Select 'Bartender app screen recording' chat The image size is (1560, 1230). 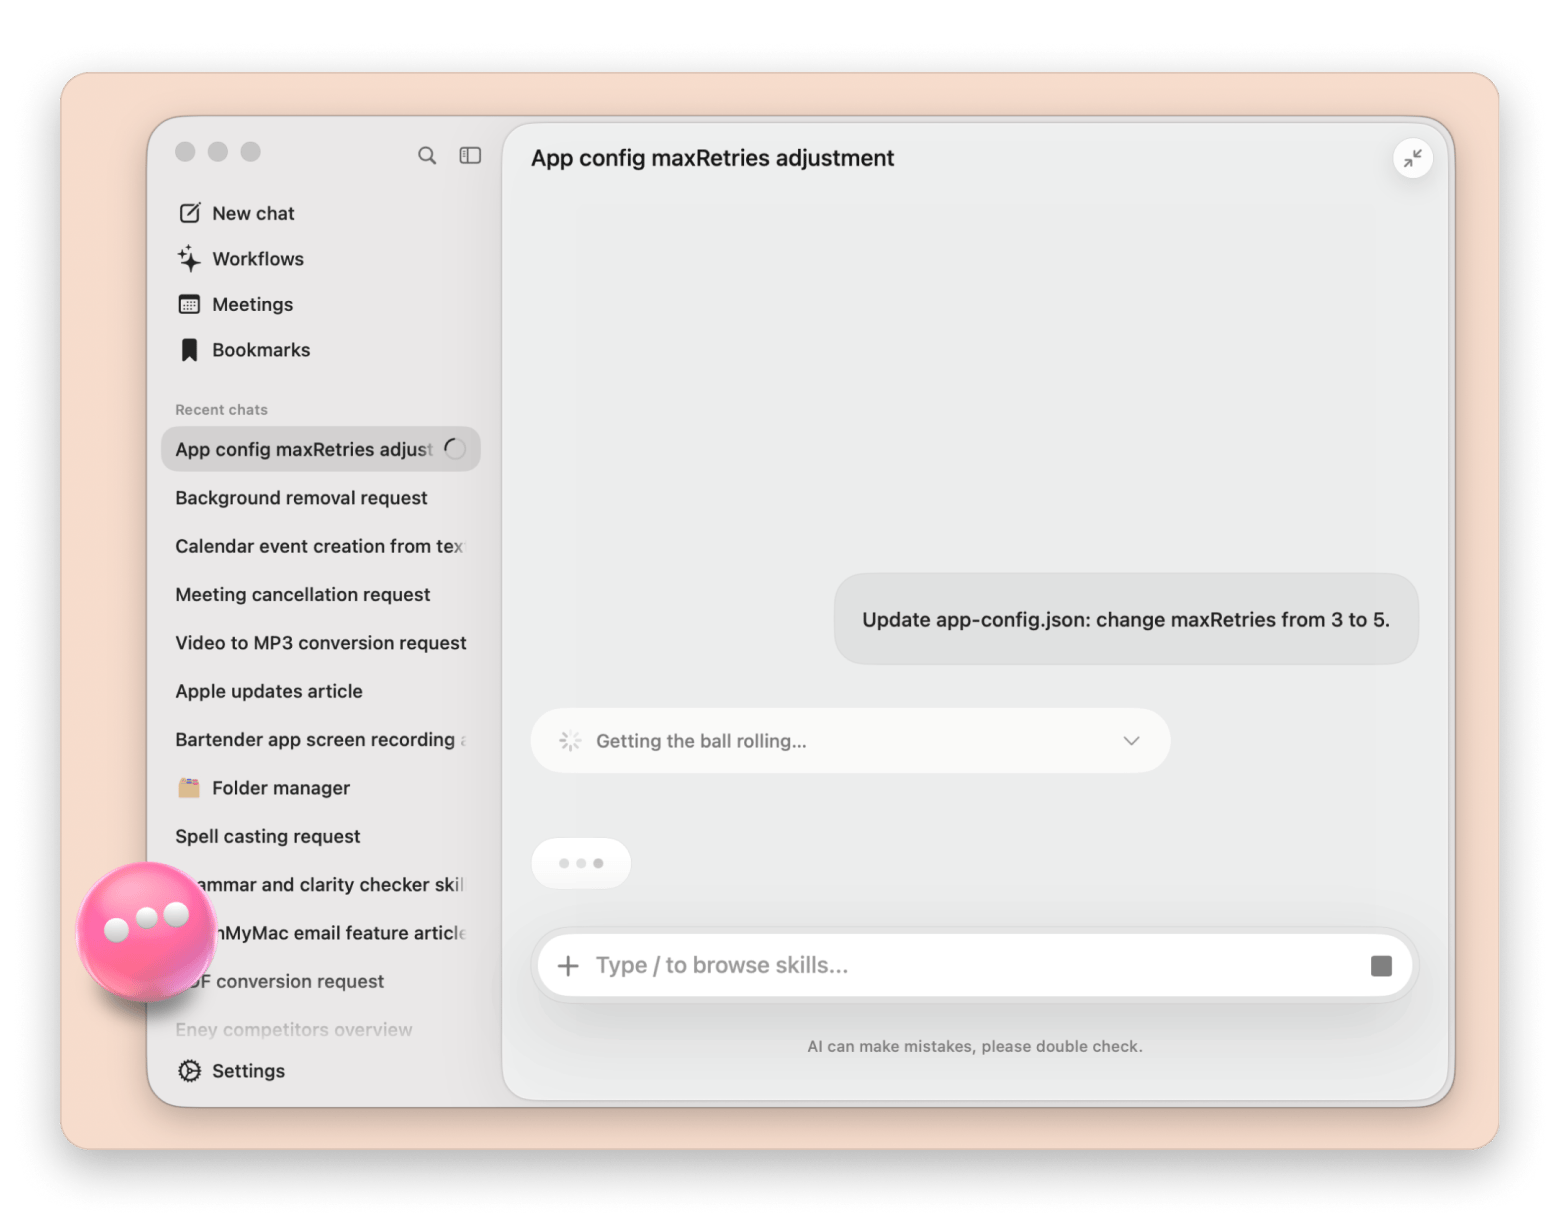click(320, 739)
